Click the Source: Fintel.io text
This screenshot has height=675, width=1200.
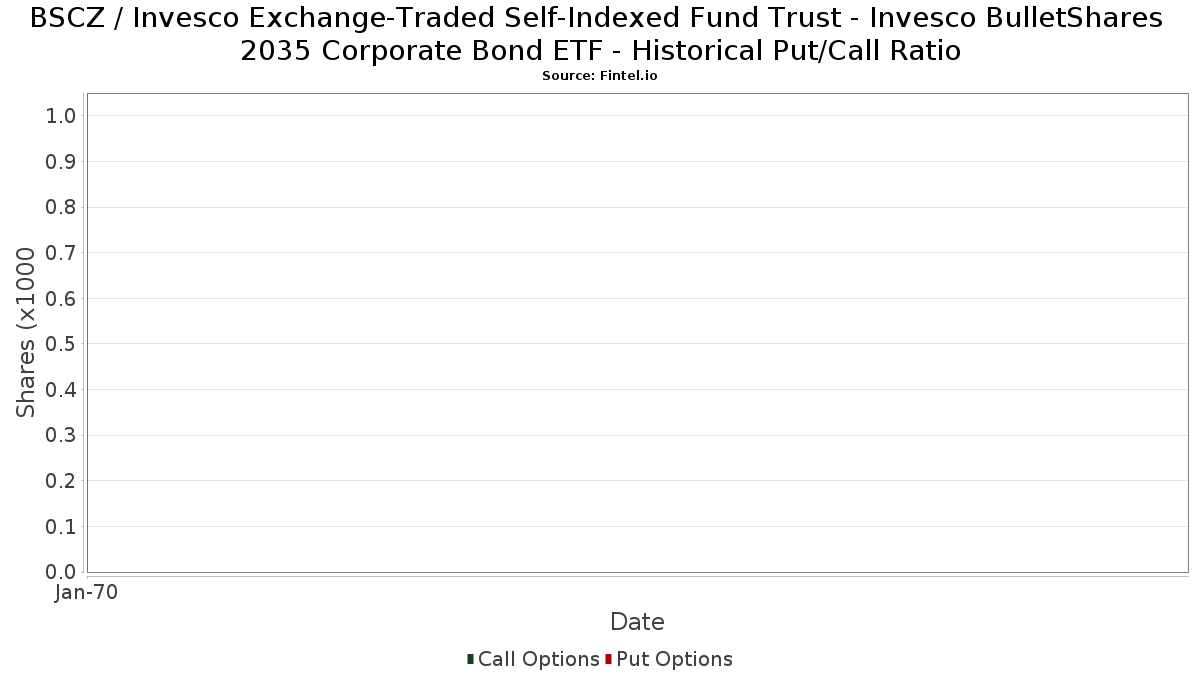tap(599, 75)
